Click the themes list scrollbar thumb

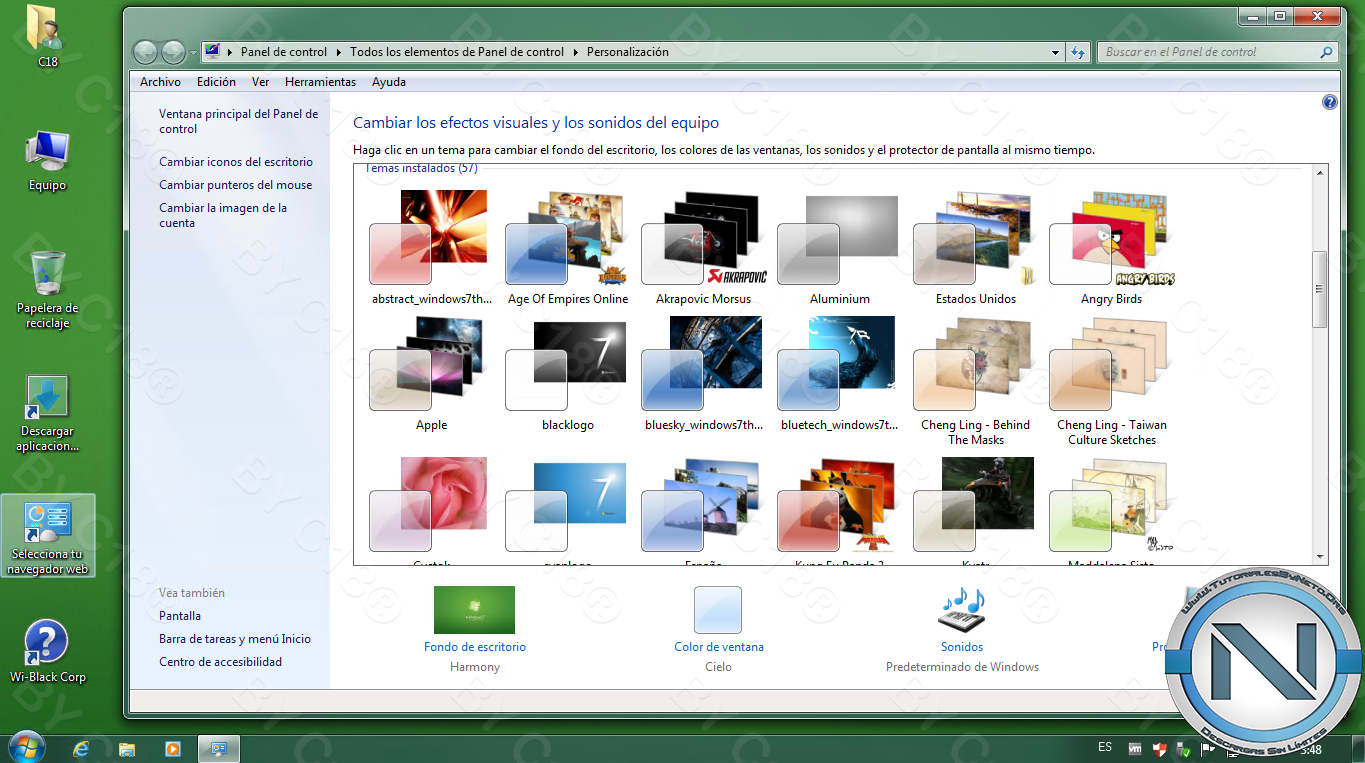[1320, 289]
